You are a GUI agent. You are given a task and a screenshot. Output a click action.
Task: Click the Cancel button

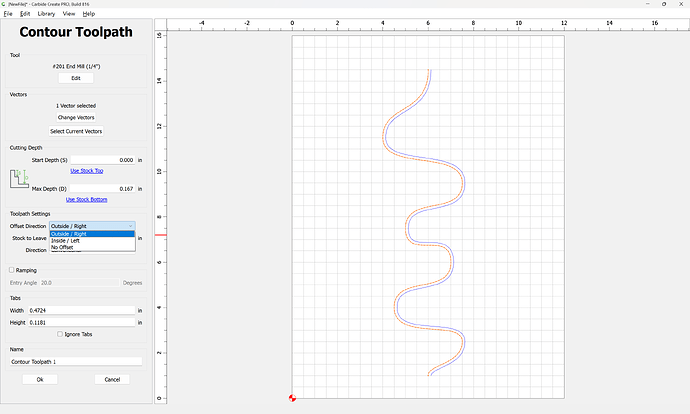pos(112,379)
